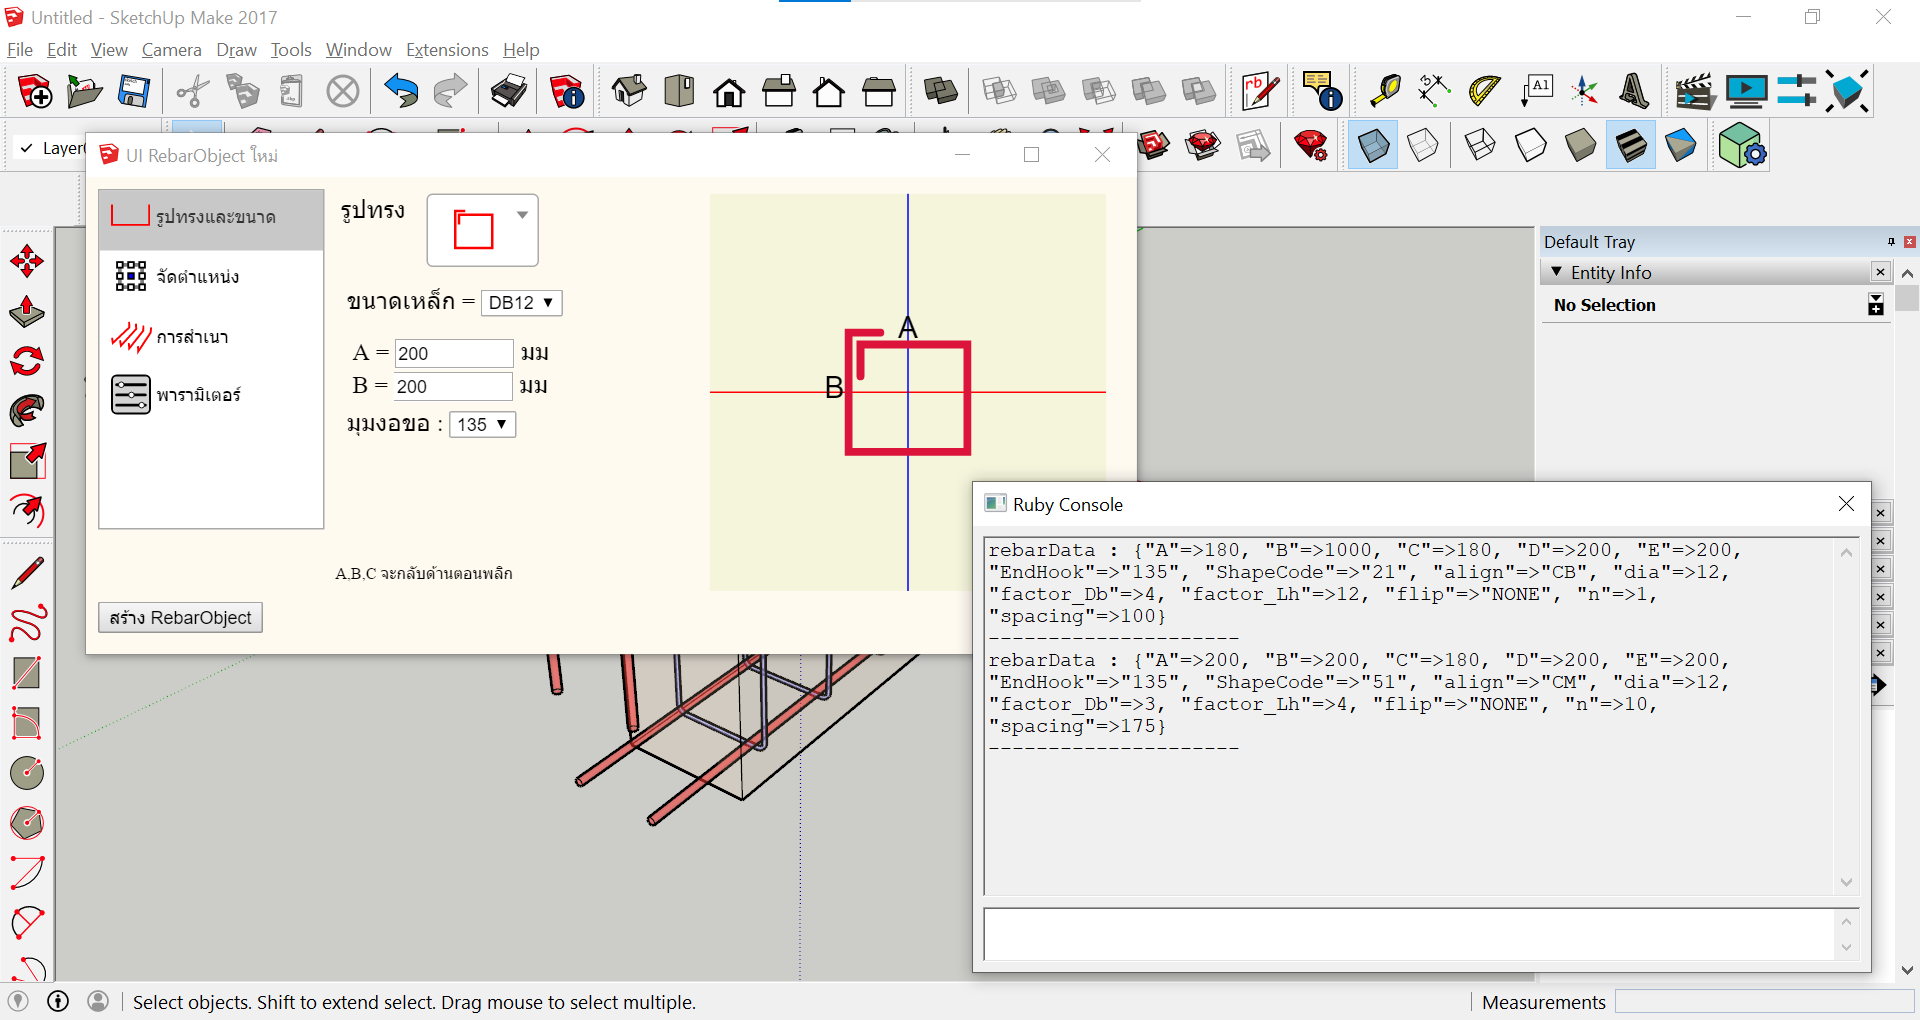
Task: Toggle the Monochrome style
Action: coord(1681,146)
